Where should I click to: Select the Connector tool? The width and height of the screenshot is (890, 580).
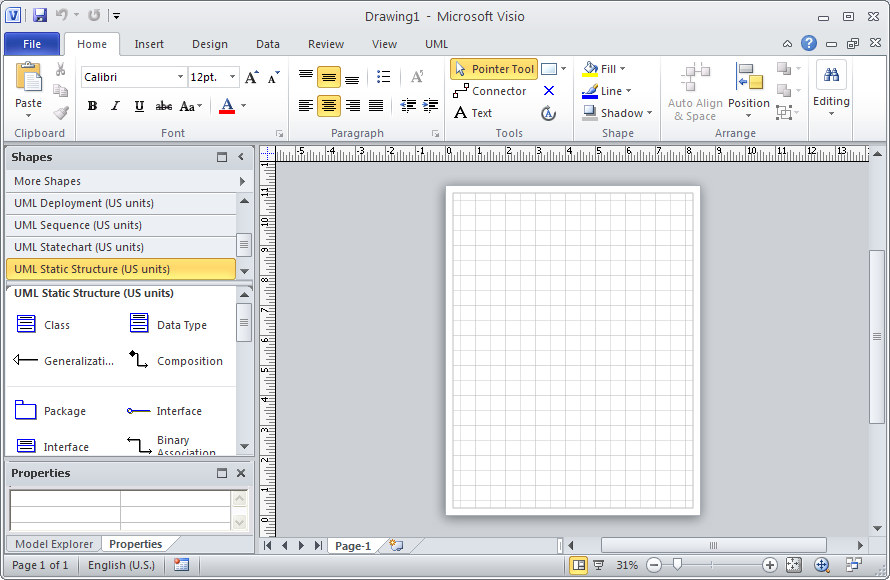tap(489, 91)
